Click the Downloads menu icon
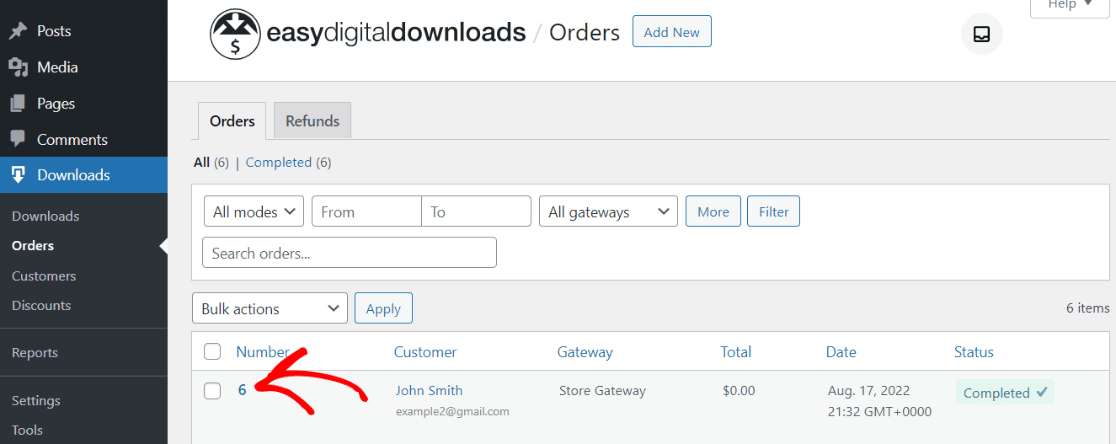This screenshot has width=1116, height=444. point(18,175)
